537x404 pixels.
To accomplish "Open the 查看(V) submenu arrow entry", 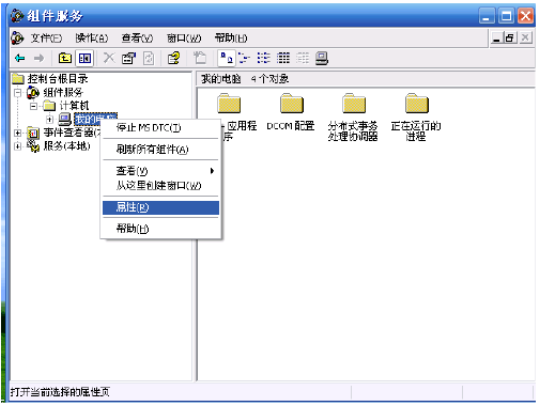I will pyautogui.click(x=161, y=171).
